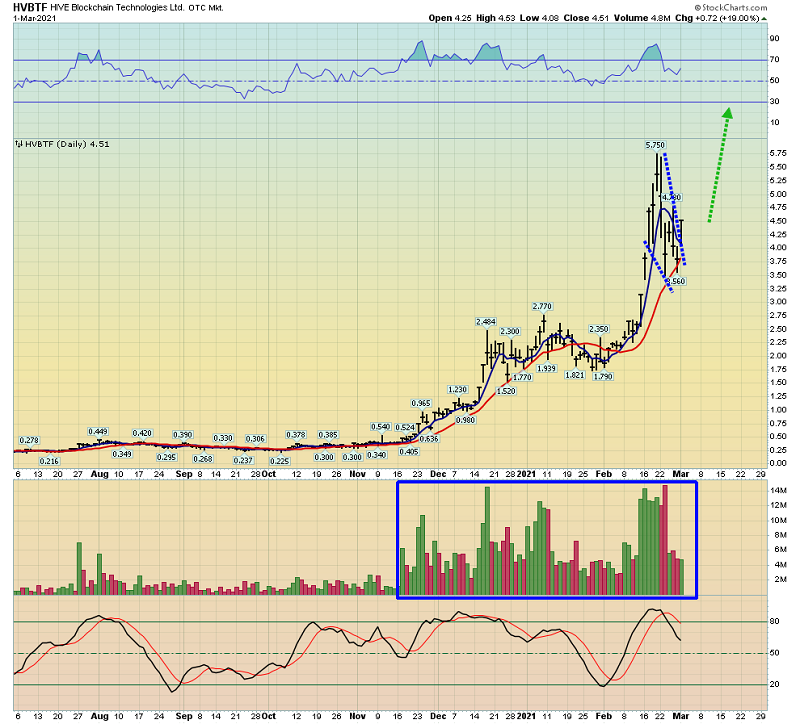This screenshot has width=800, height=724.
Task: Click the OTC Mkt. exchange label
Action: coord(206,8)
